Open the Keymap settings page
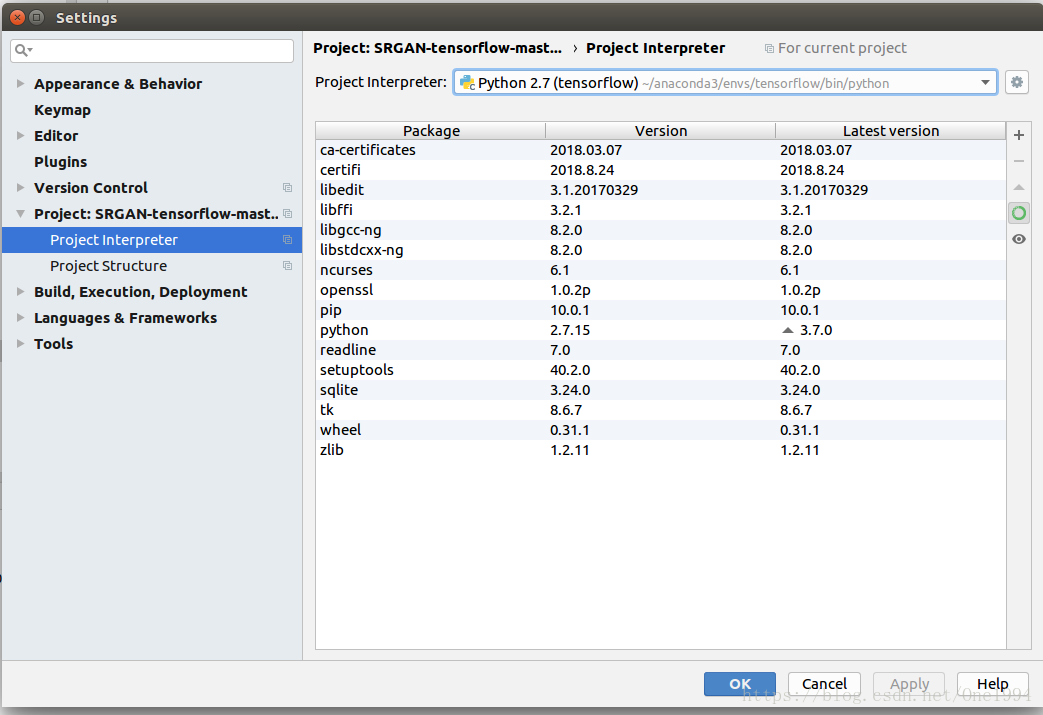 pyautogui.click(x=63, y=110)
